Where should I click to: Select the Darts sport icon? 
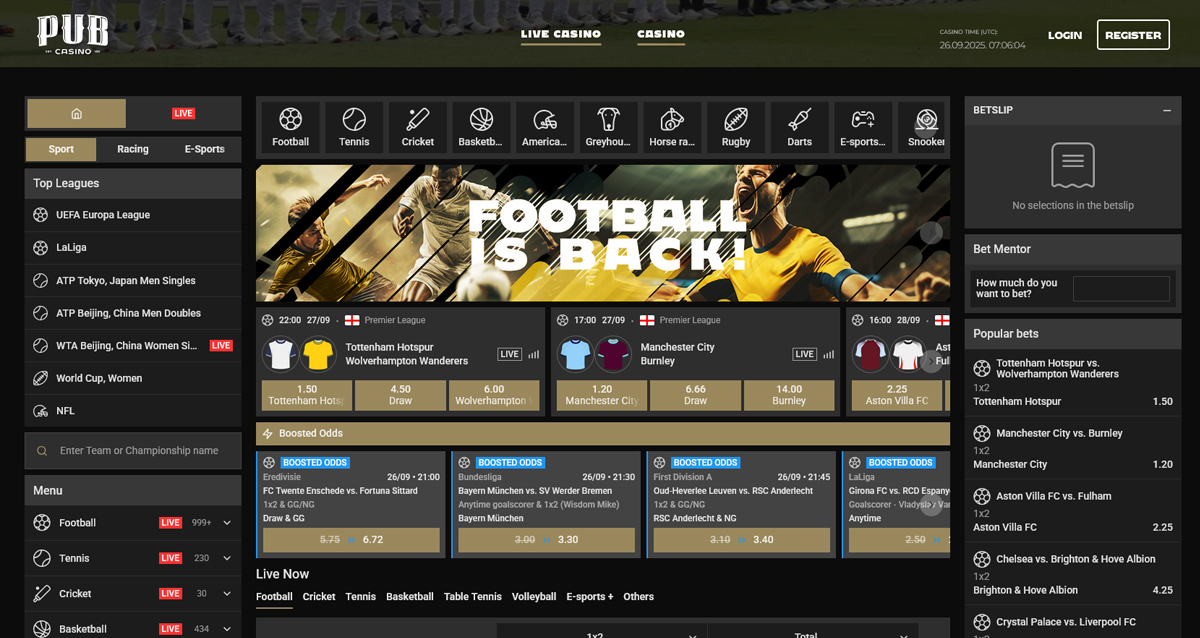[x=799, y=128]
